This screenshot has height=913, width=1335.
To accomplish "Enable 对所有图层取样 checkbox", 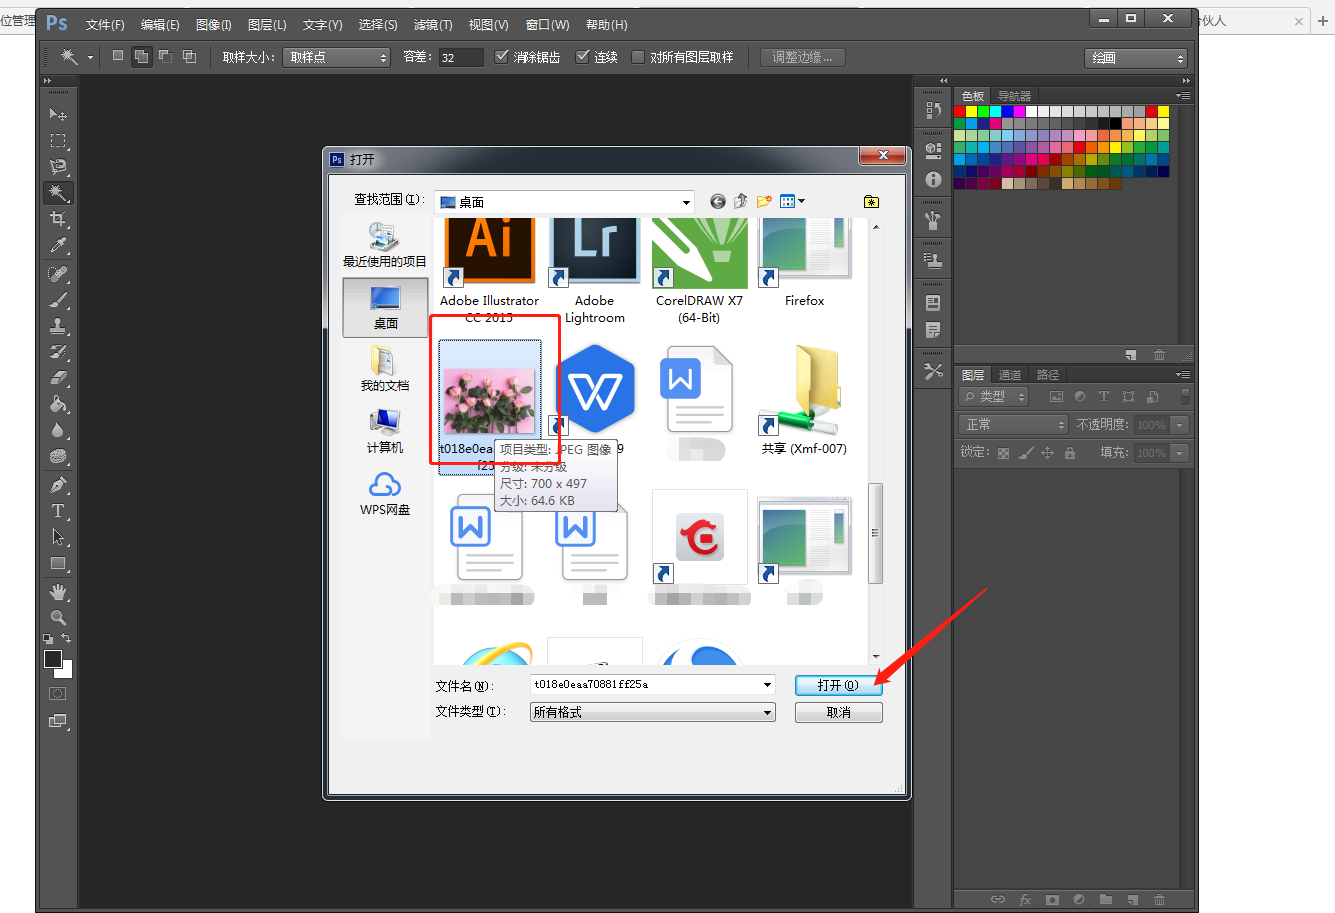I will 638,57.
